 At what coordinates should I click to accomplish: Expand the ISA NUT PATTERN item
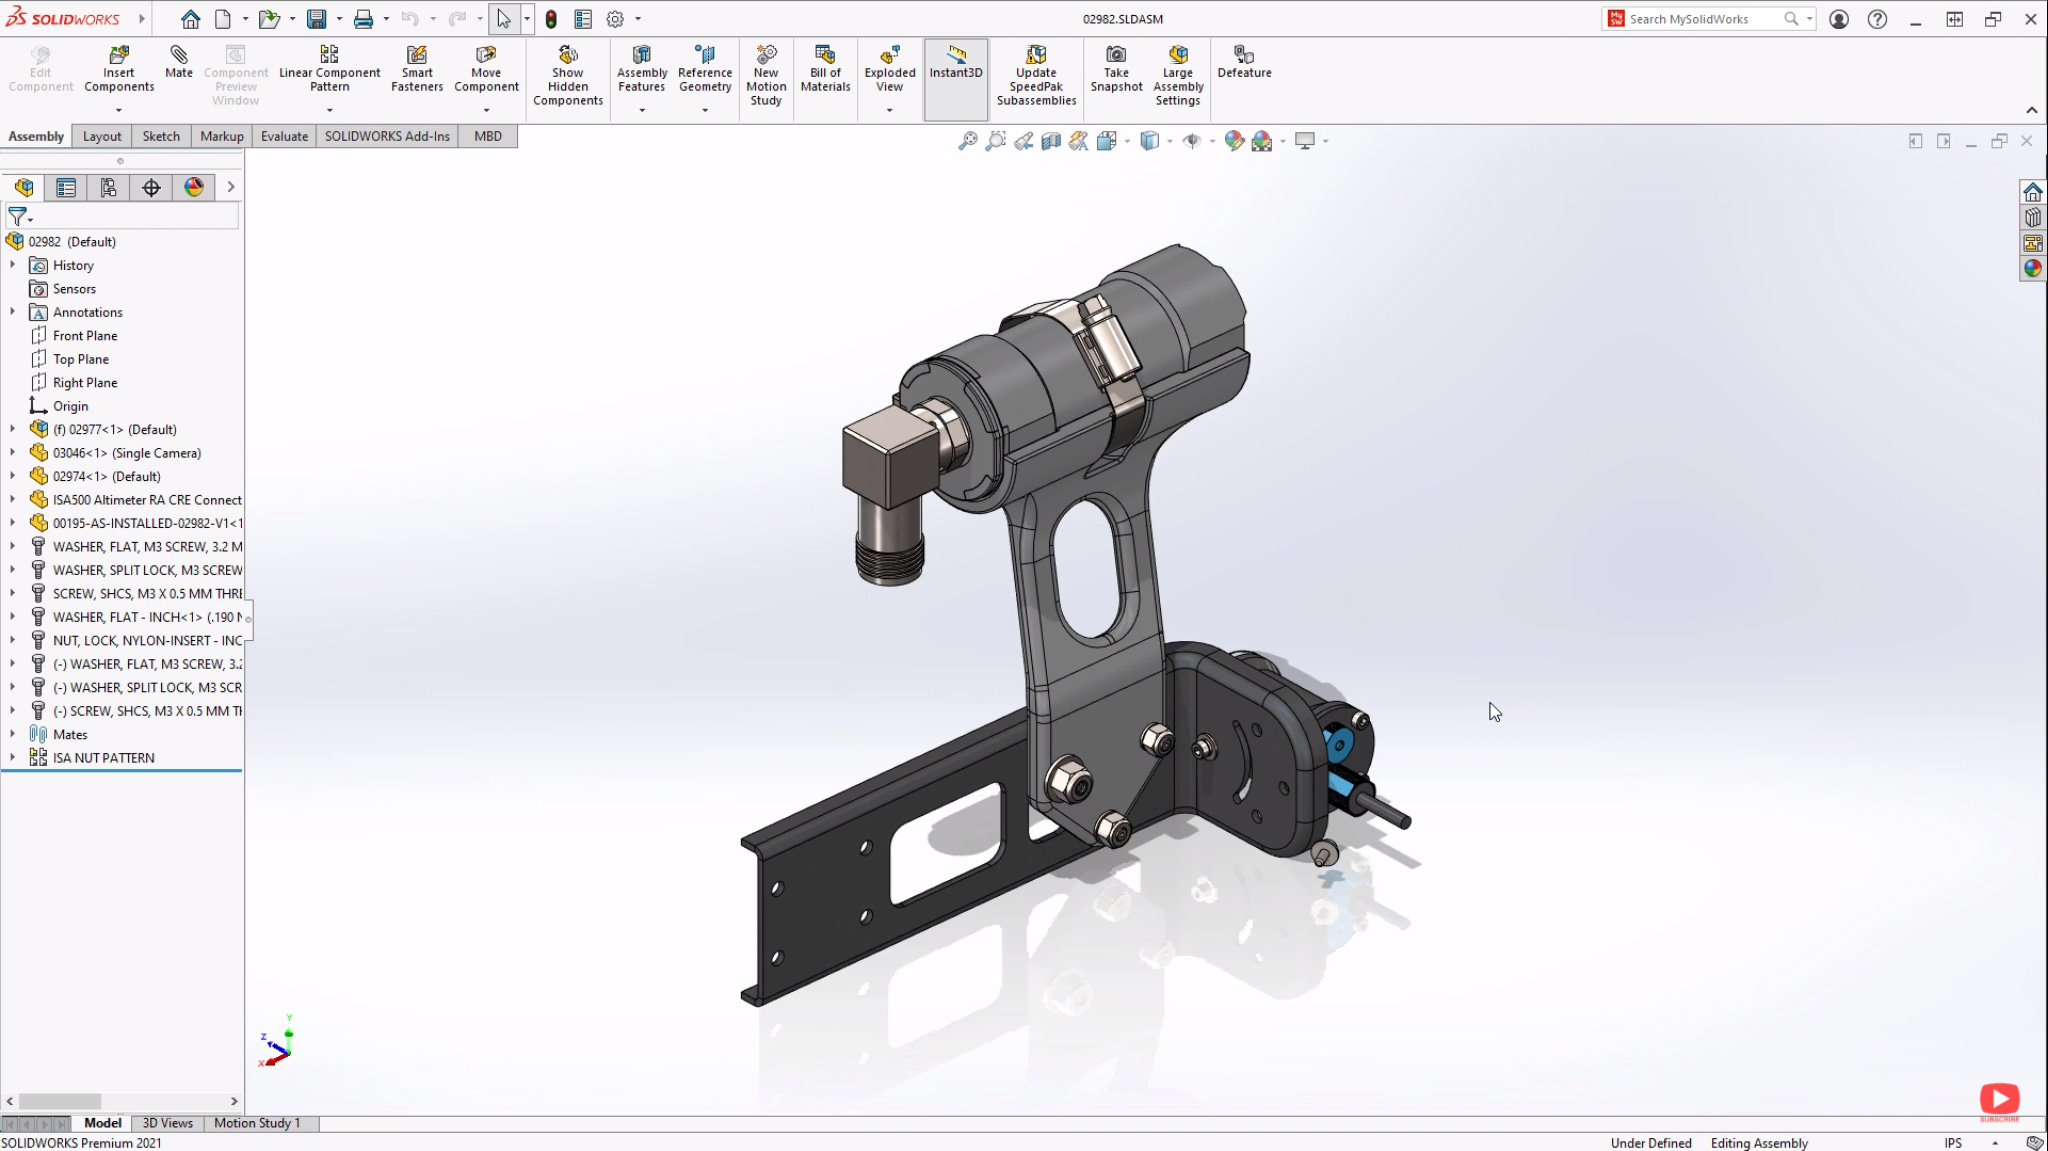(x=13, y=757)
